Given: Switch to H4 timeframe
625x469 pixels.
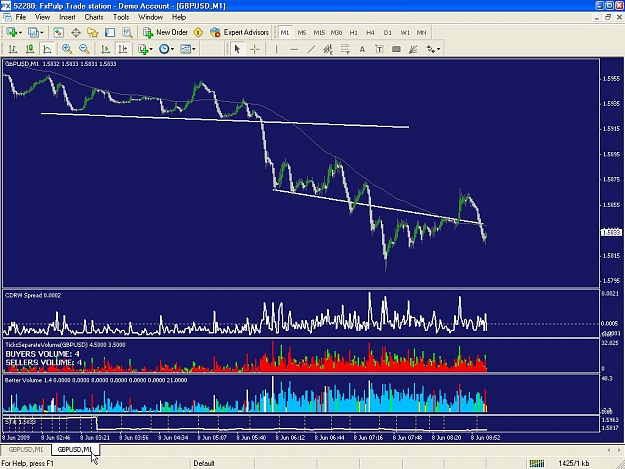Looking at the screenshot, I should (370, 33).
